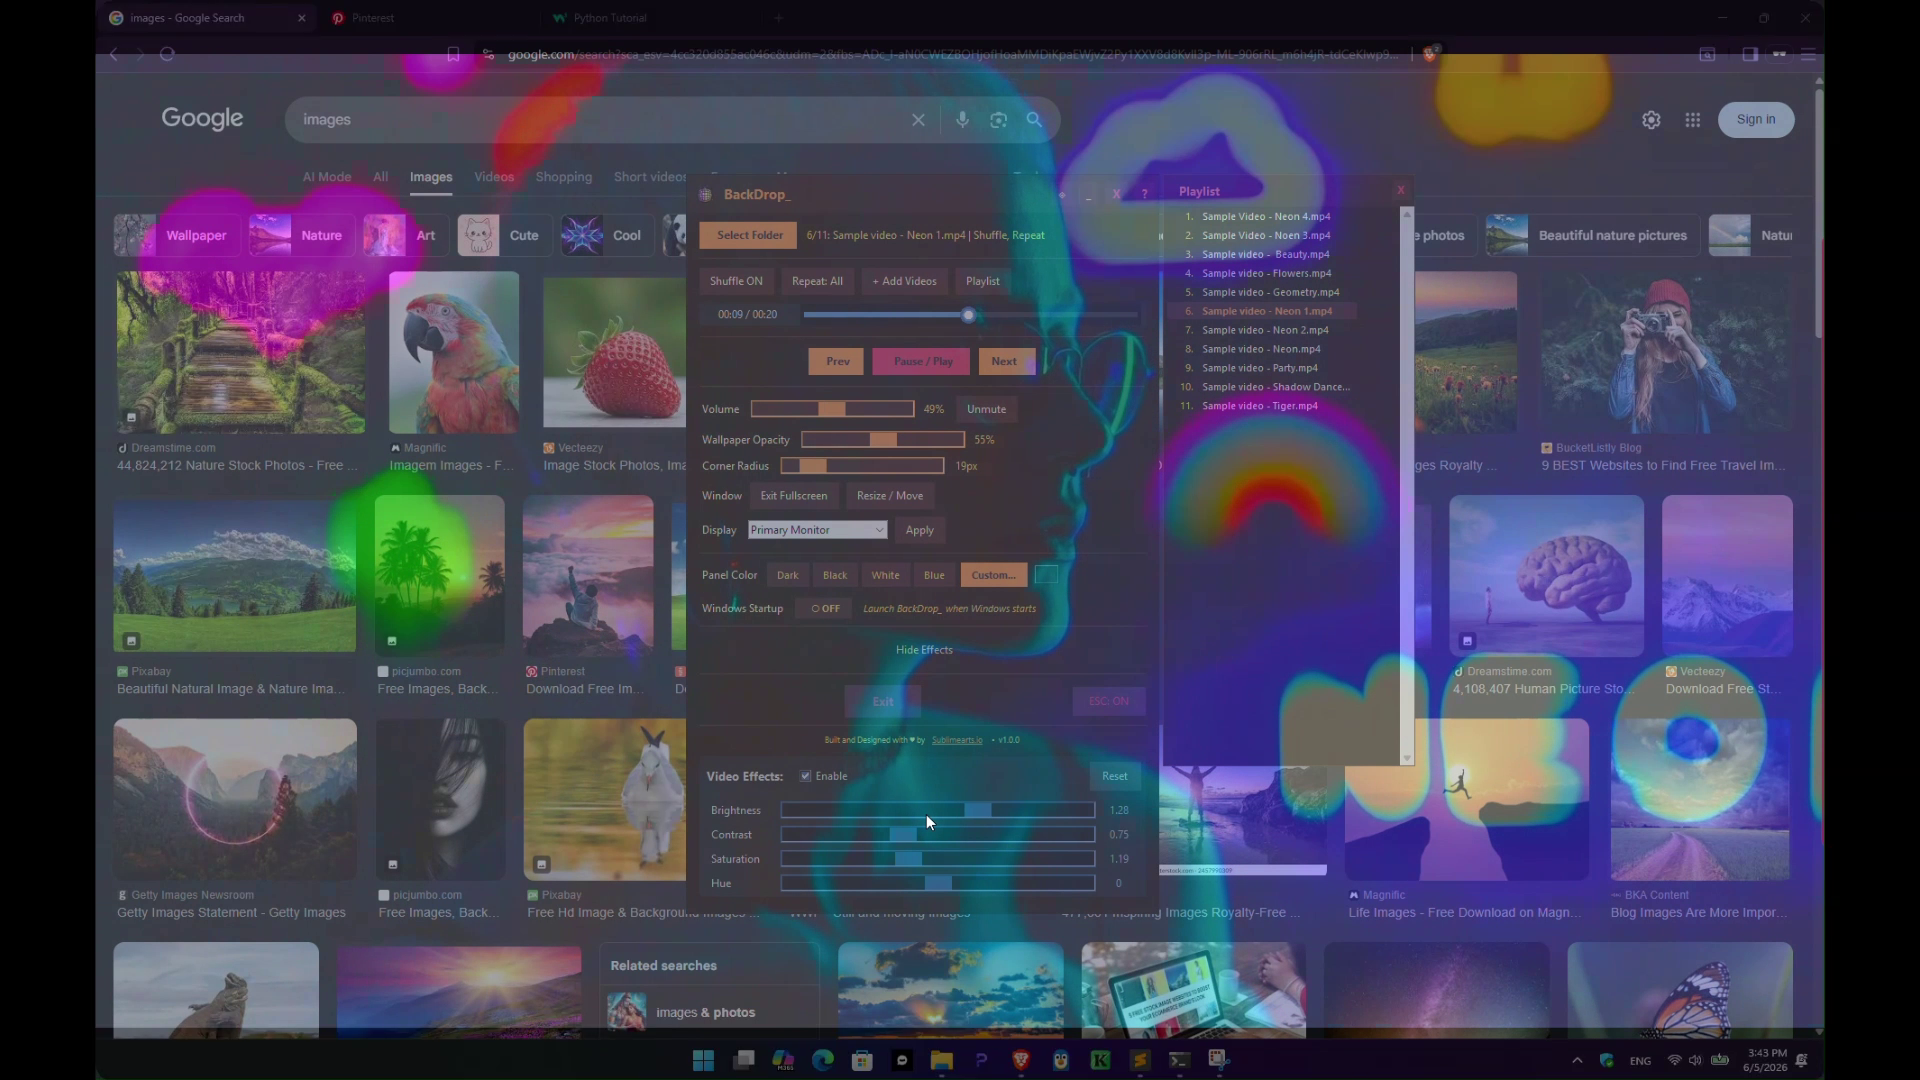Viewport: 1920px width, 1080px height.
Task: Launch Microsoft Edge from the taskbar
Action: coord(823,1060)
